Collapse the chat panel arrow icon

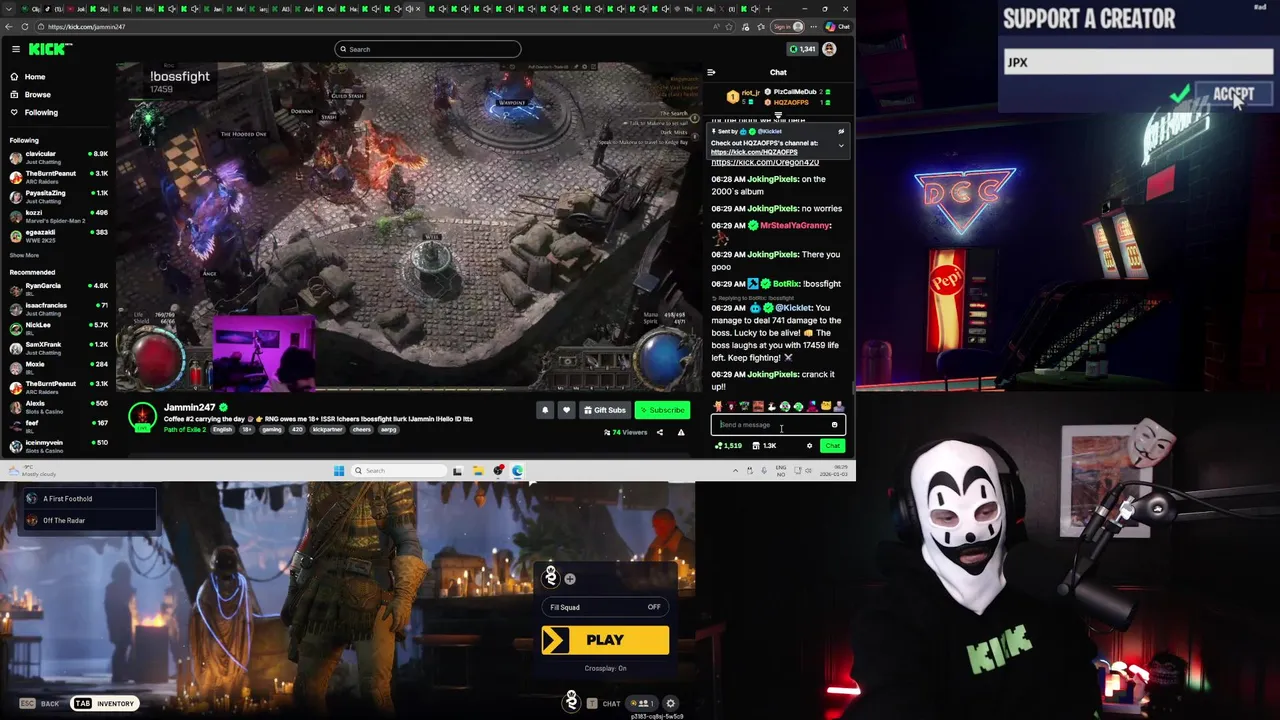(711, 72)
